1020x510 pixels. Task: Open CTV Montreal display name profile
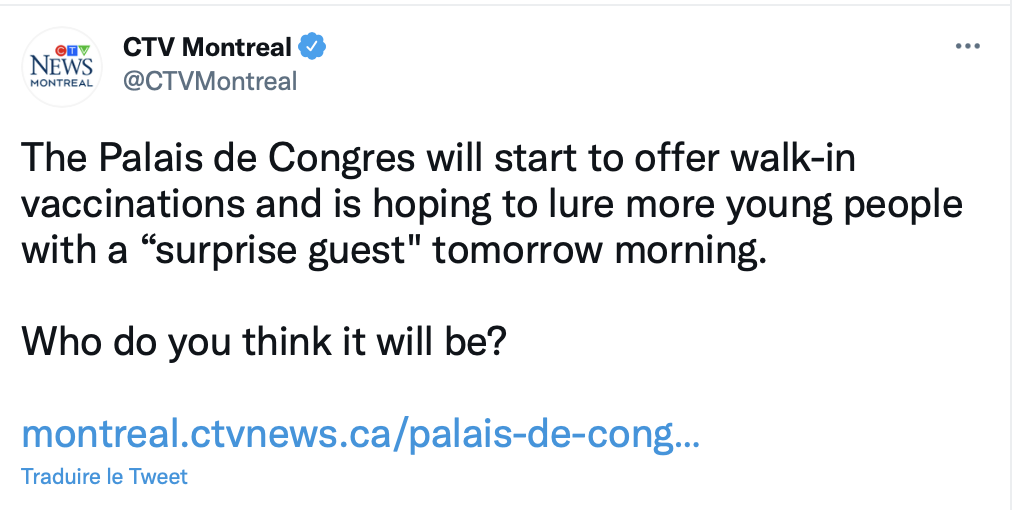click(207, 47)
